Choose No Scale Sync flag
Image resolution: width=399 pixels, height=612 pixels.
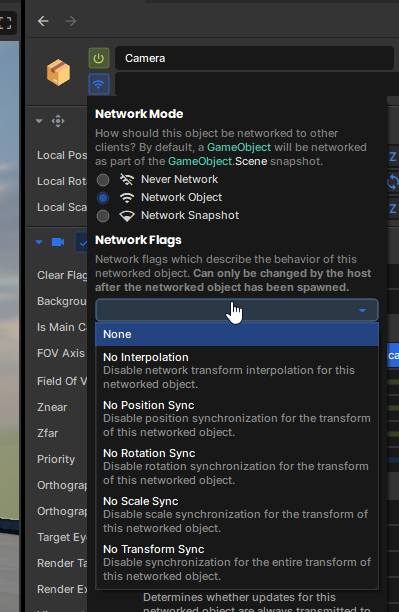[x=237, y=514]
